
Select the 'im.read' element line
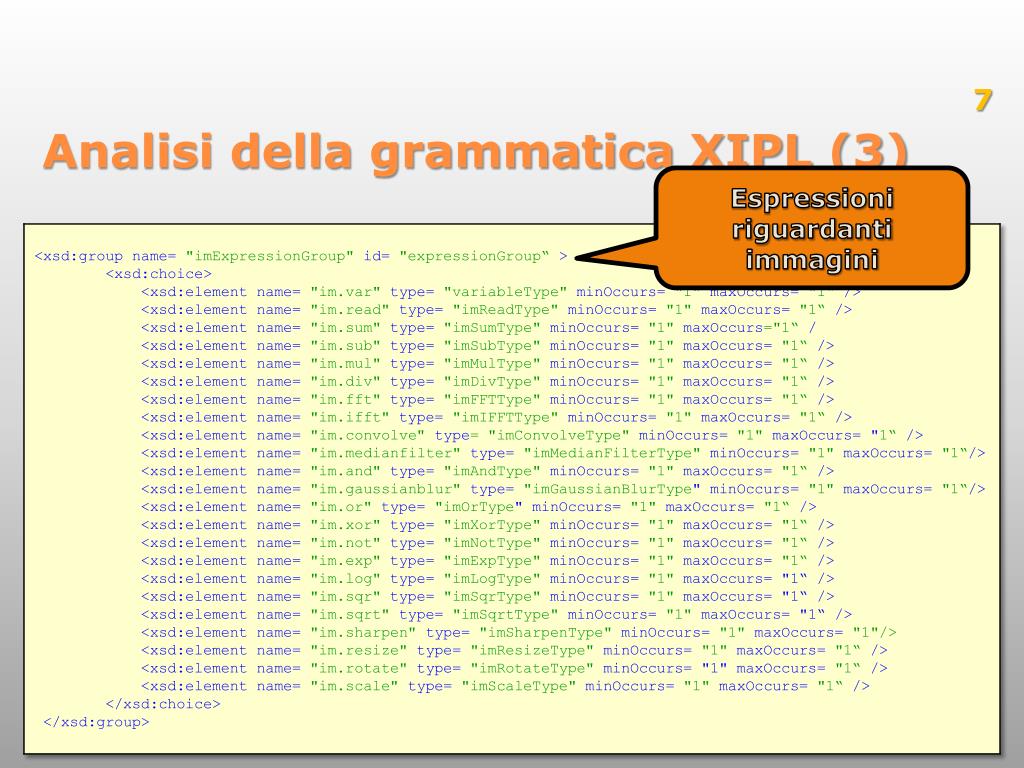point(496,310)
